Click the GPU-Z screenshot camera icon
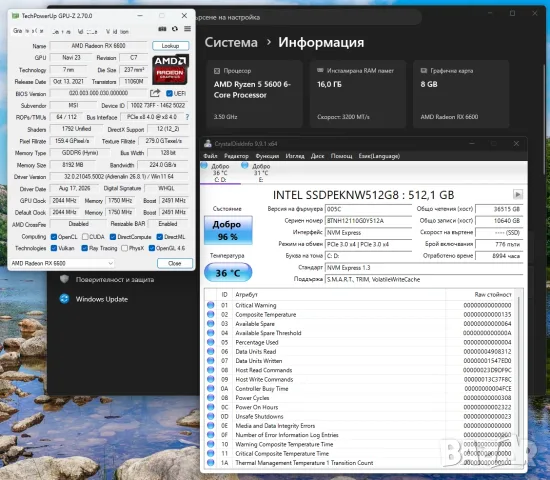 pos(162,29)
